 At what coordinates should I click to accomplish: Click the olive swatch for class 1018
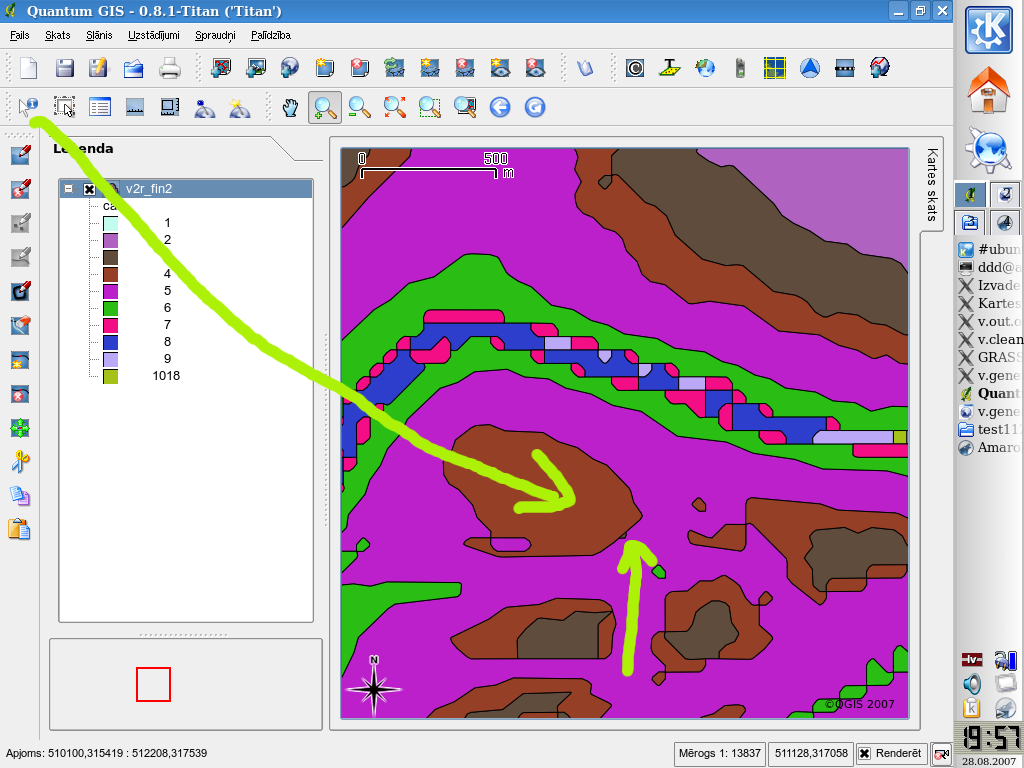tap(110, 376)
